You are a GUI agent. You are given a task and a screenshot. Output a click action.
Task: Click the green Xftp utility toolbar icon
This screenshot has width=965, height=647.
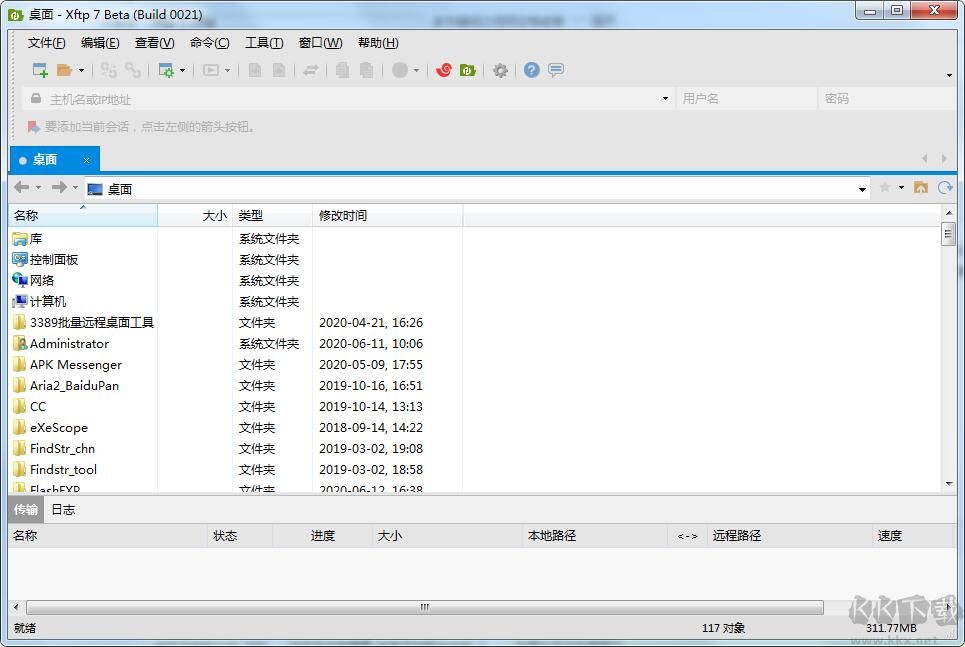[x=468, y=70]
